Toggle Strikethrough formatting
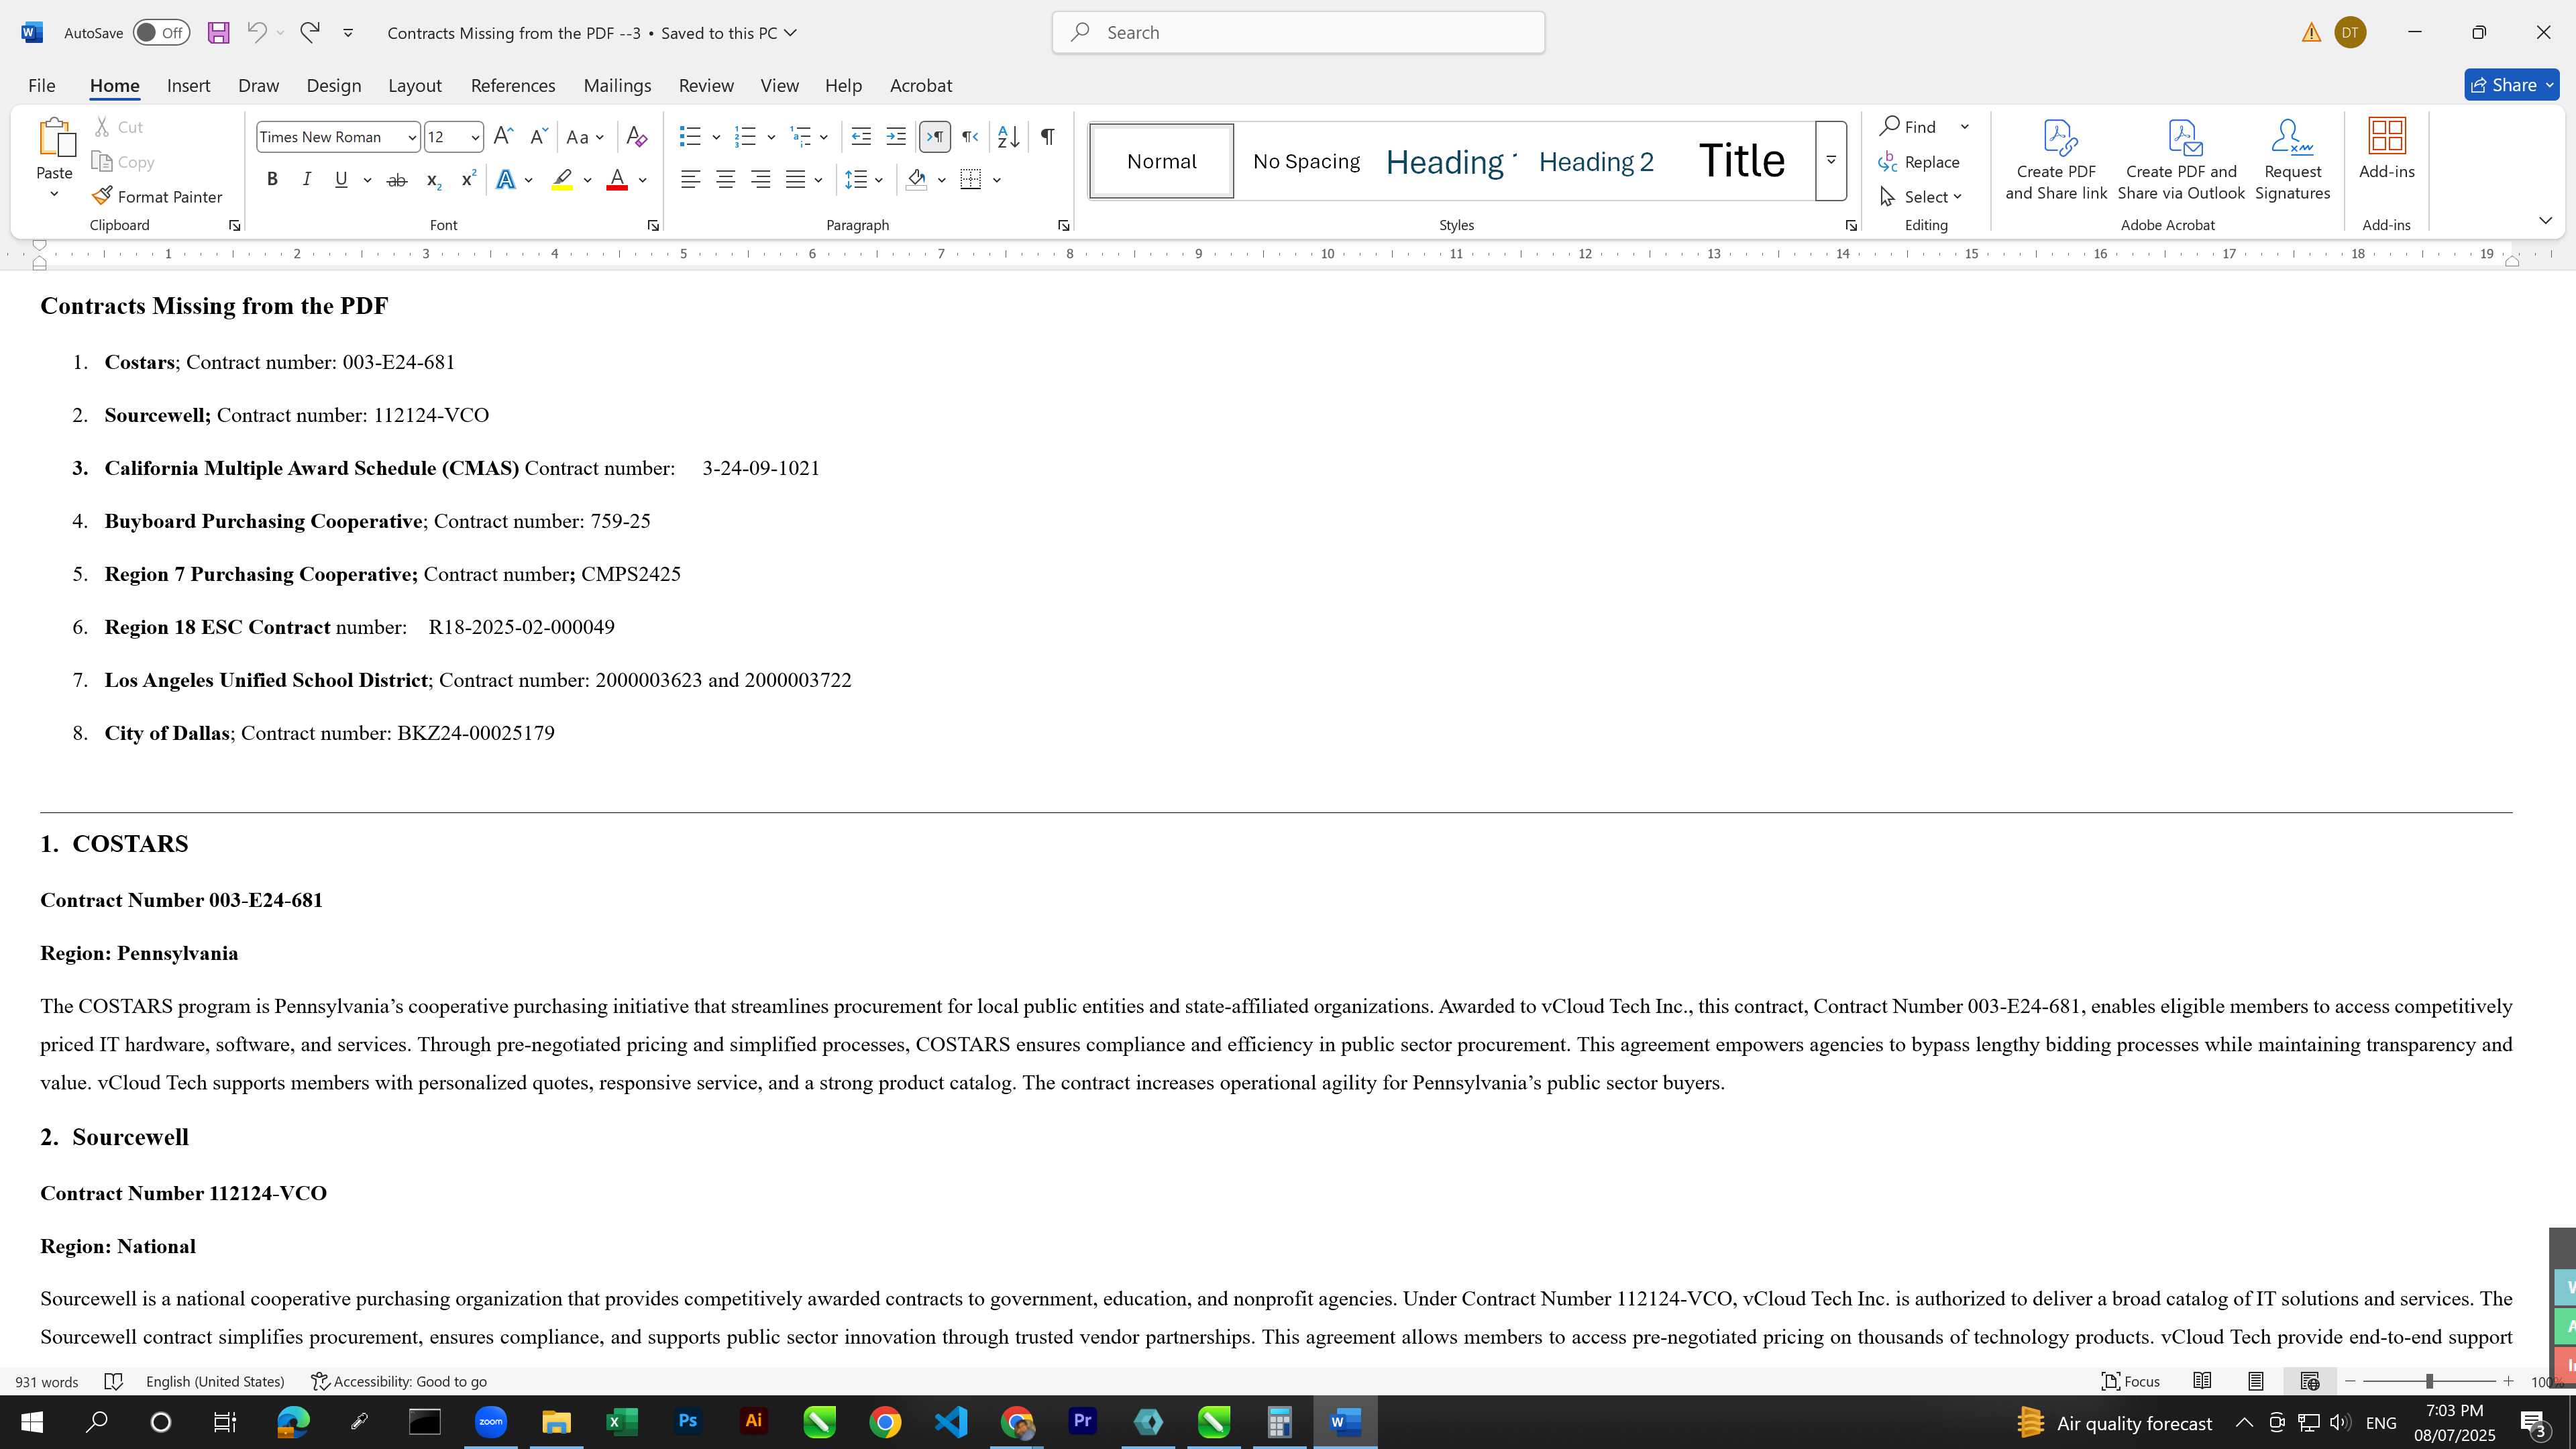The width and height of the screenshot is (2576, 1449). 397,180
